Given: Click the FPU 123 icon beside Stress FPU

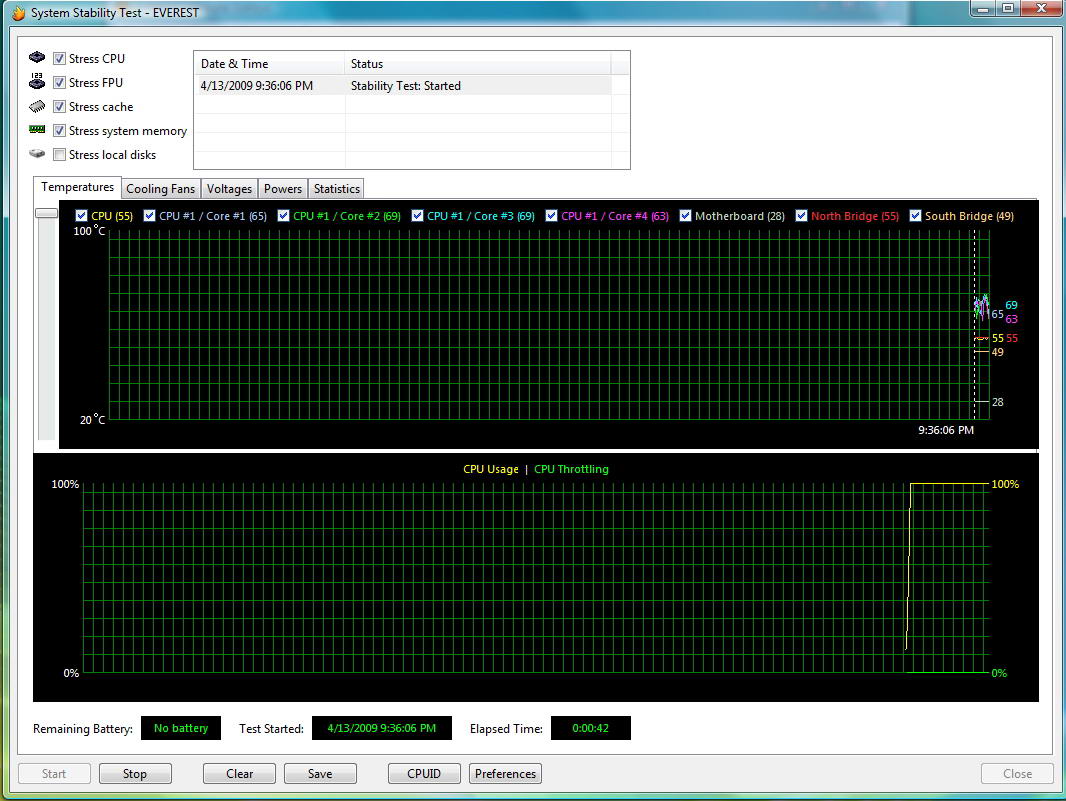Looking at the screenshot, I should 37,82.
